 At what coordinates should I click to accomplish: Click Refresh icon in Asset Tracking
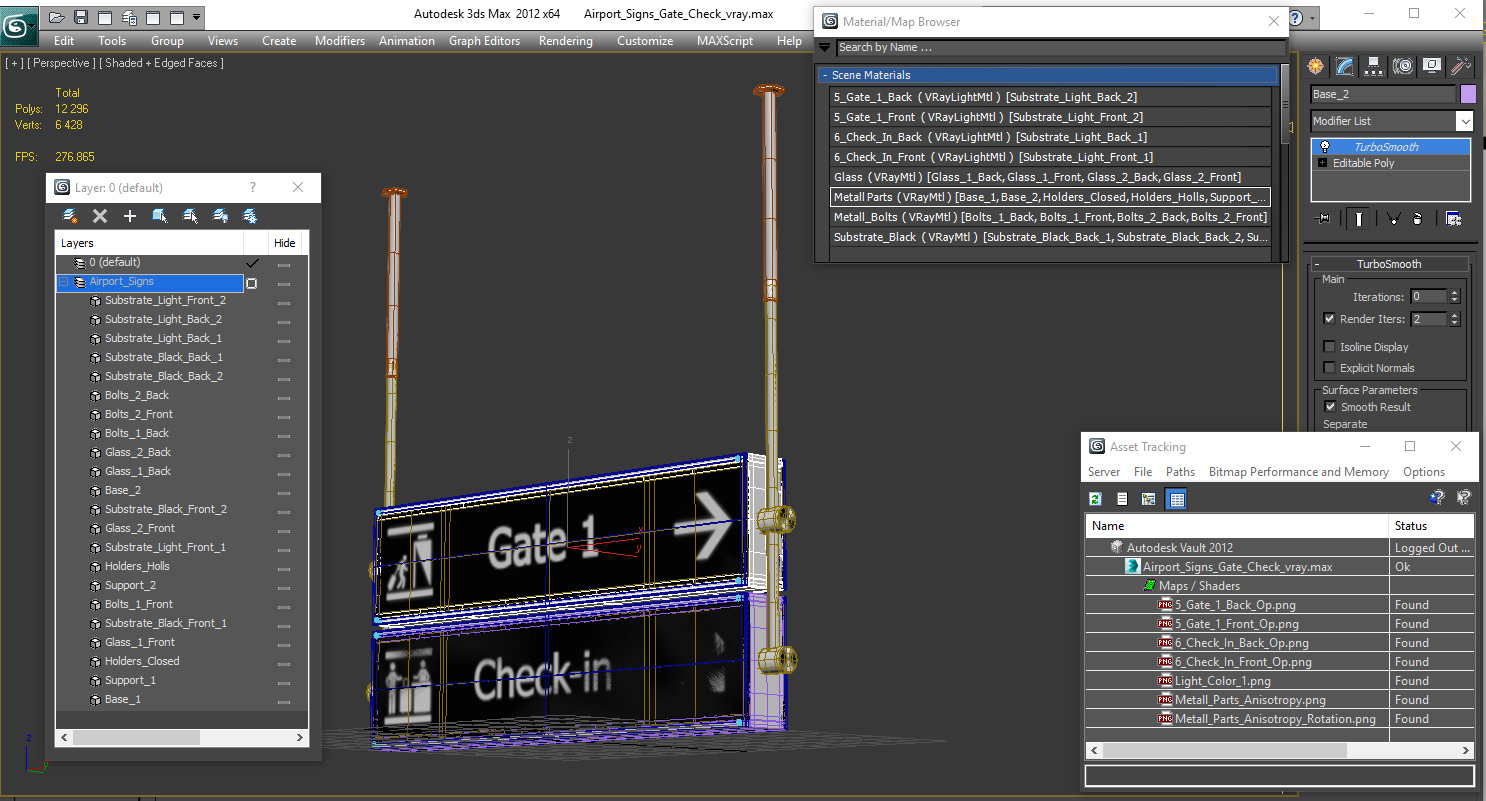pyautogui.click(x=1096, y=499)
